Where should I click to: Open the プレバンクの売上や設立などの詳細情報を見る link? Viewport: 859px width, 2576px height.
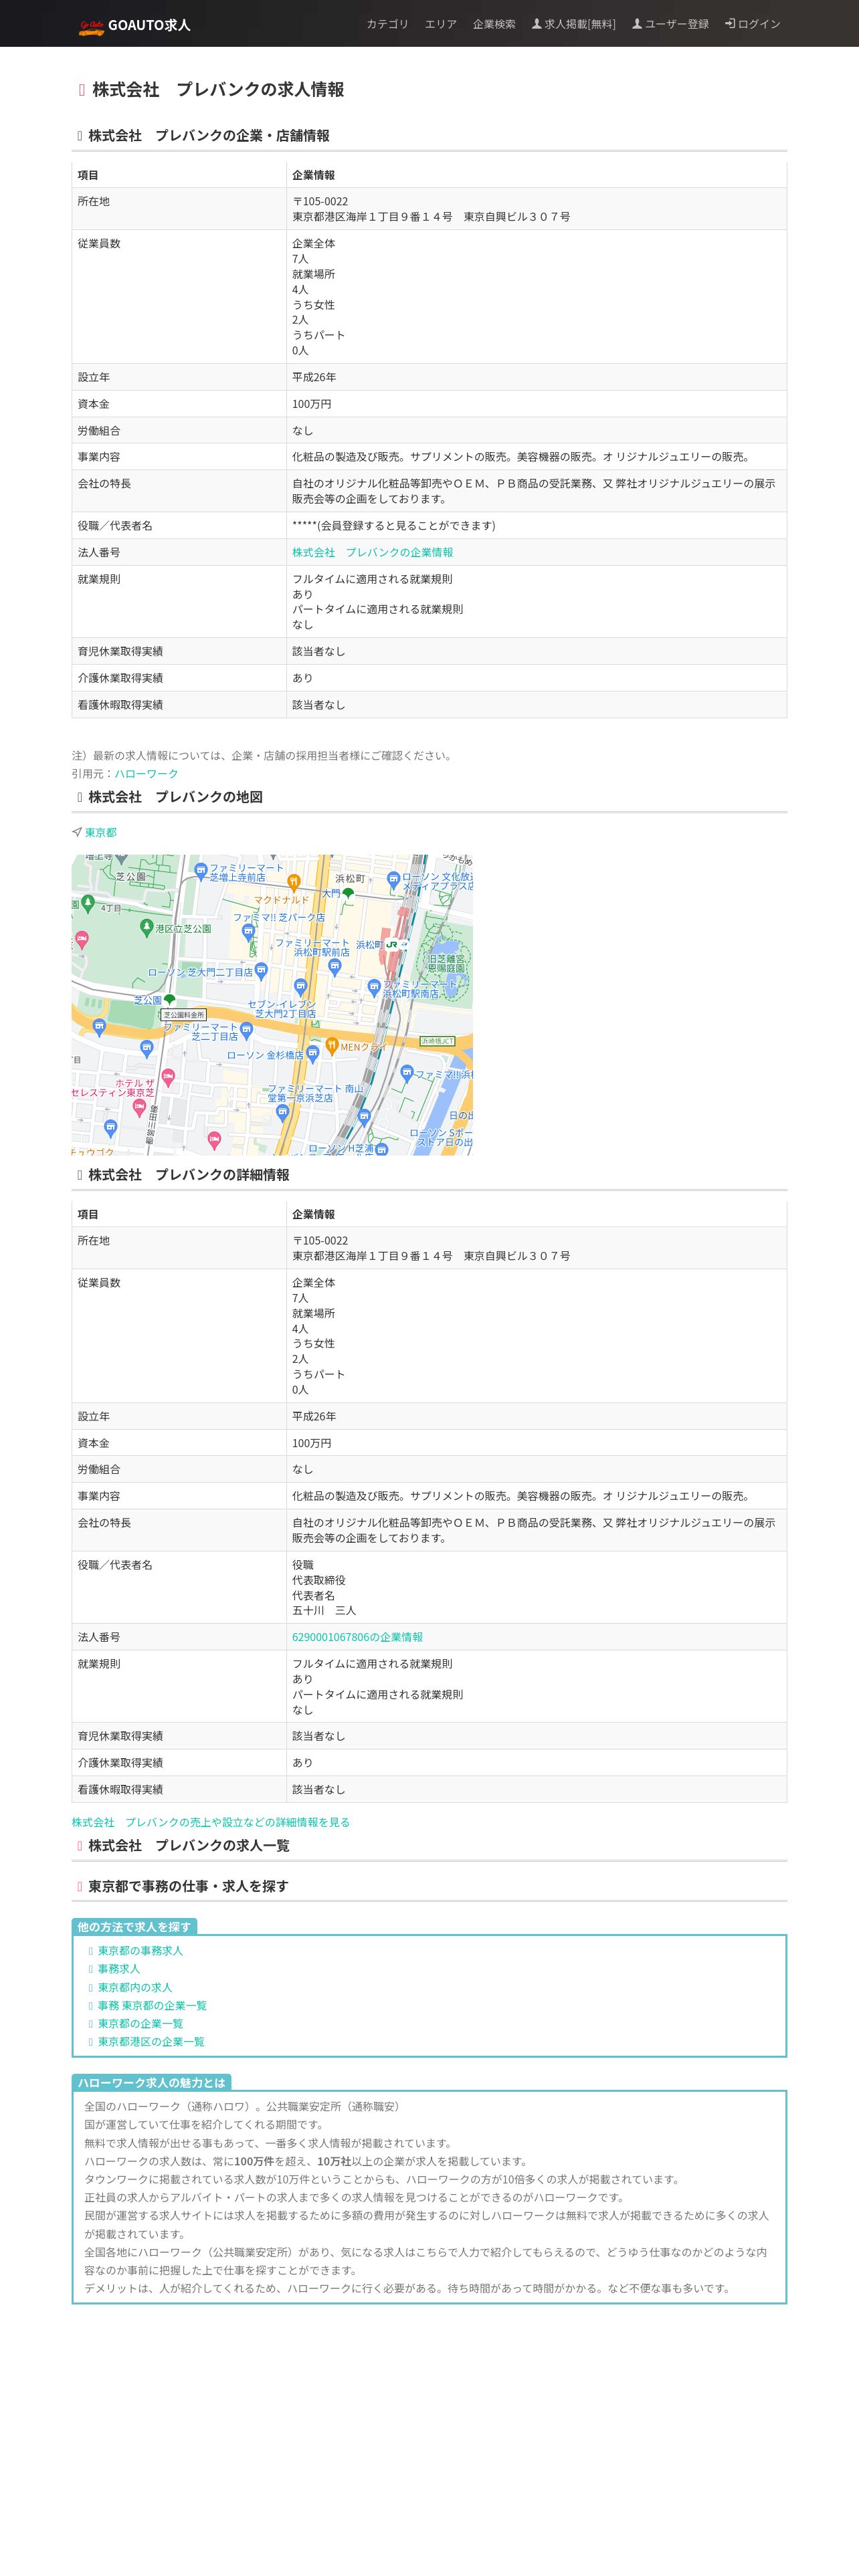pos(211,1822)
